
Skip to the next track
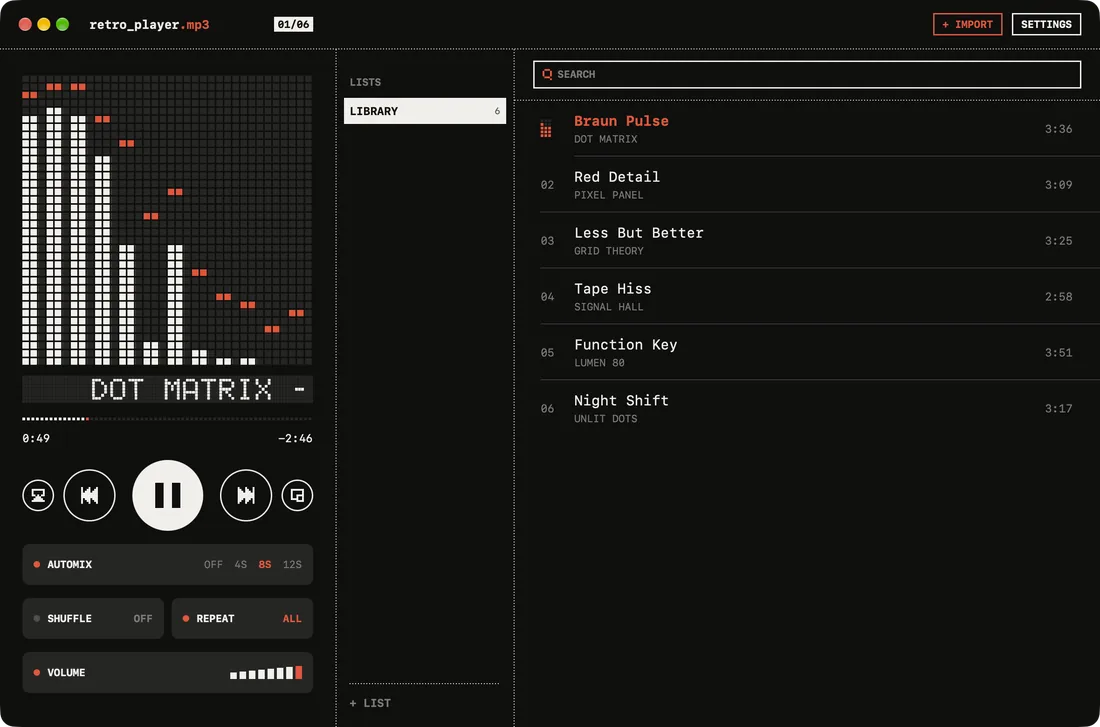246,495
